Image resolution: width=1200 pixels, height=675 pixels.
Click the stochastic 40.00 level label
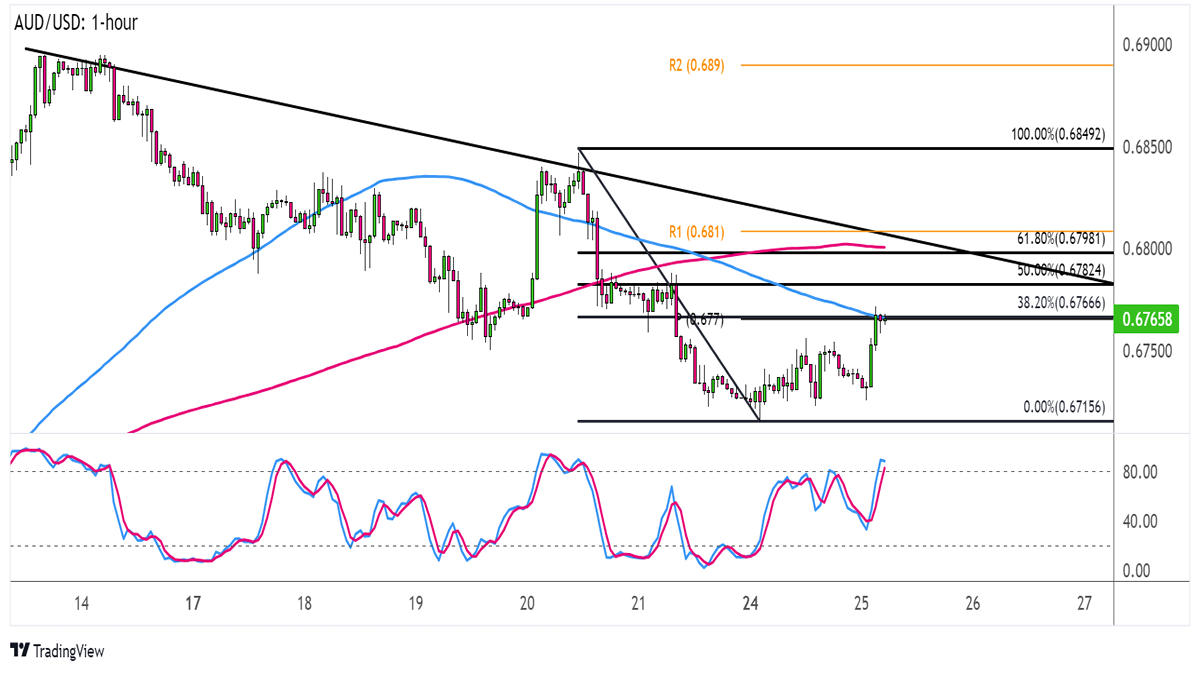click(1141, 521)
